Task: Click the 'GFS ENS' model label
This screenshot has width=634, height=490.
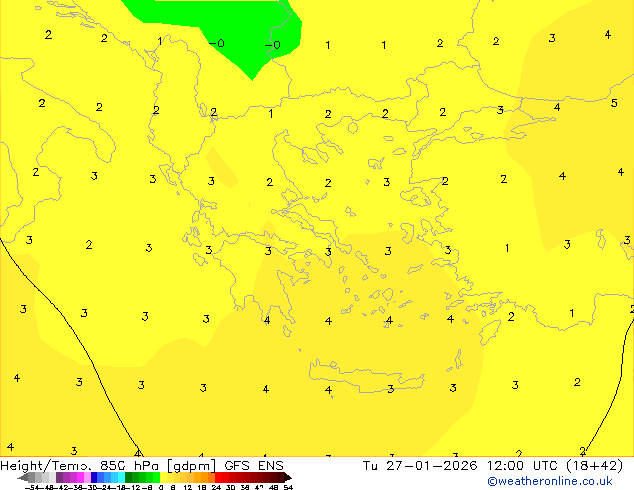Action: (254, 466)
